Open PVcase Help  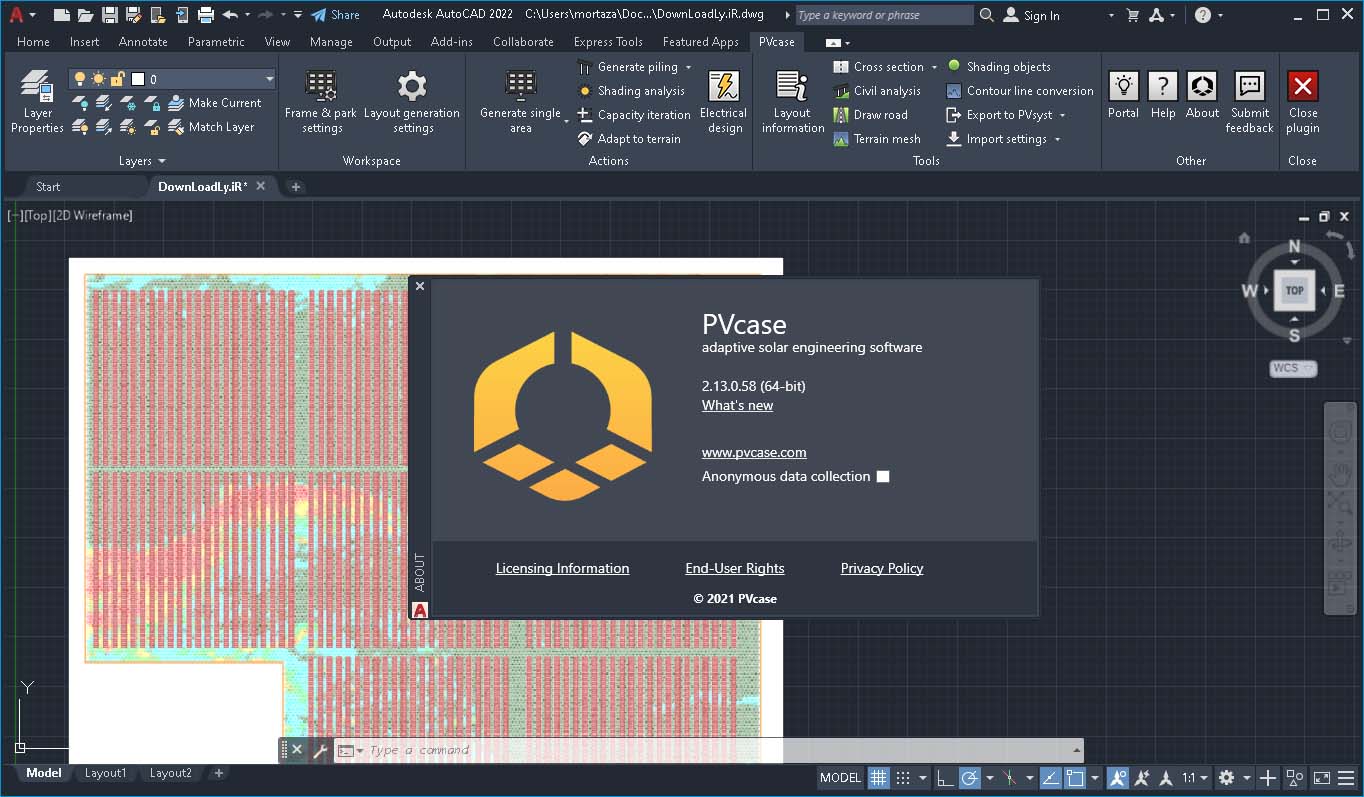1163,96
